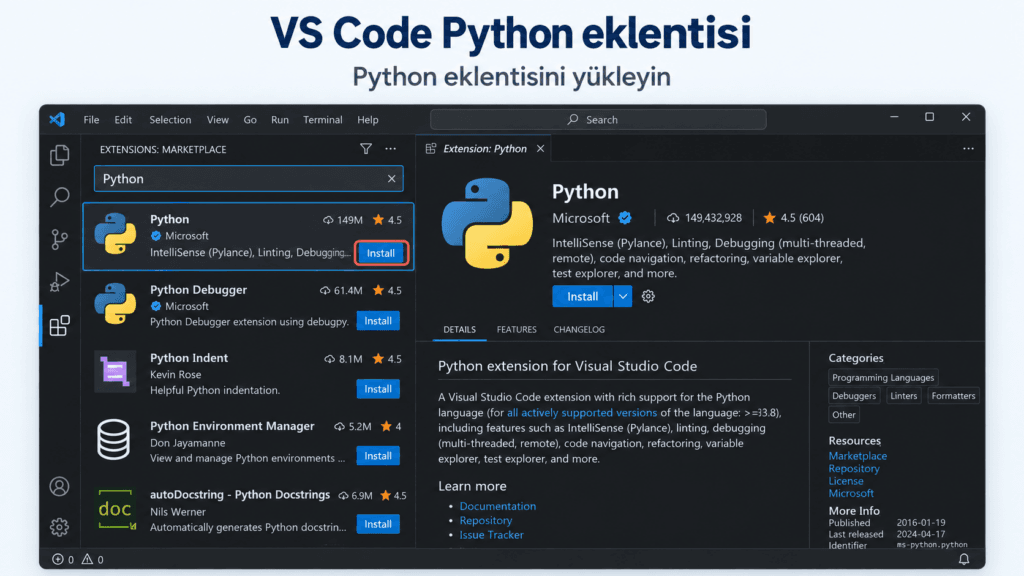Viewport: 1024px width, 576px height.
Task: Switch to the CHANGELOG tab
Action: (579, 329)
